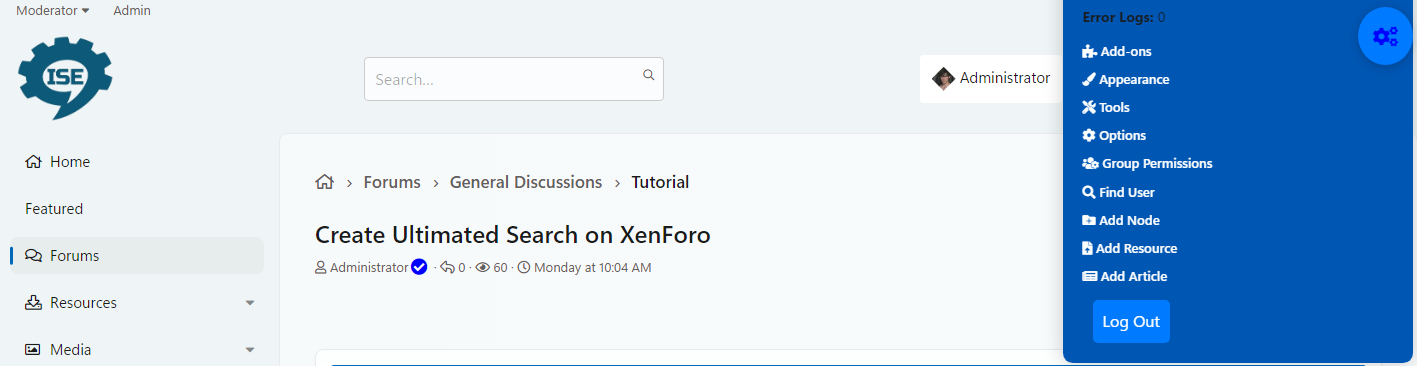The image size is (1417, 366).
Task: Open Tools in admin panel
Action: [1106, 107]
